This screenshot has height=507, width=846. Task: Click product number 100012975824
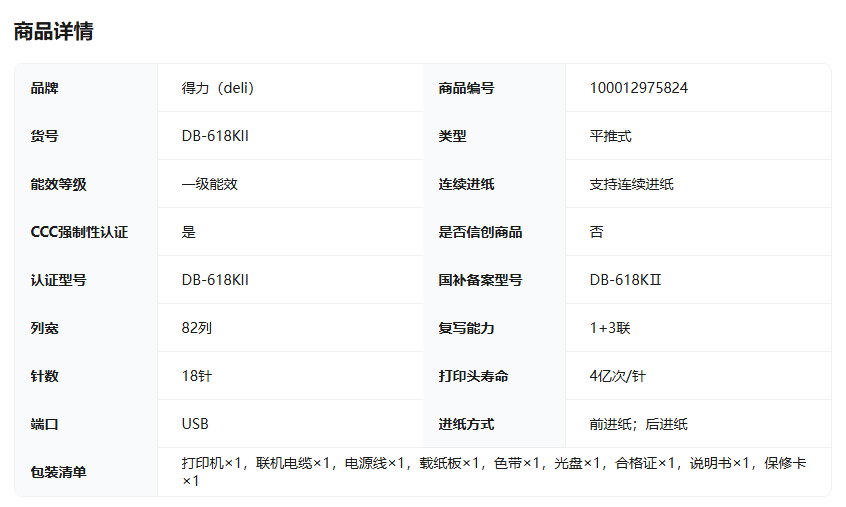[x=639, y=88]
